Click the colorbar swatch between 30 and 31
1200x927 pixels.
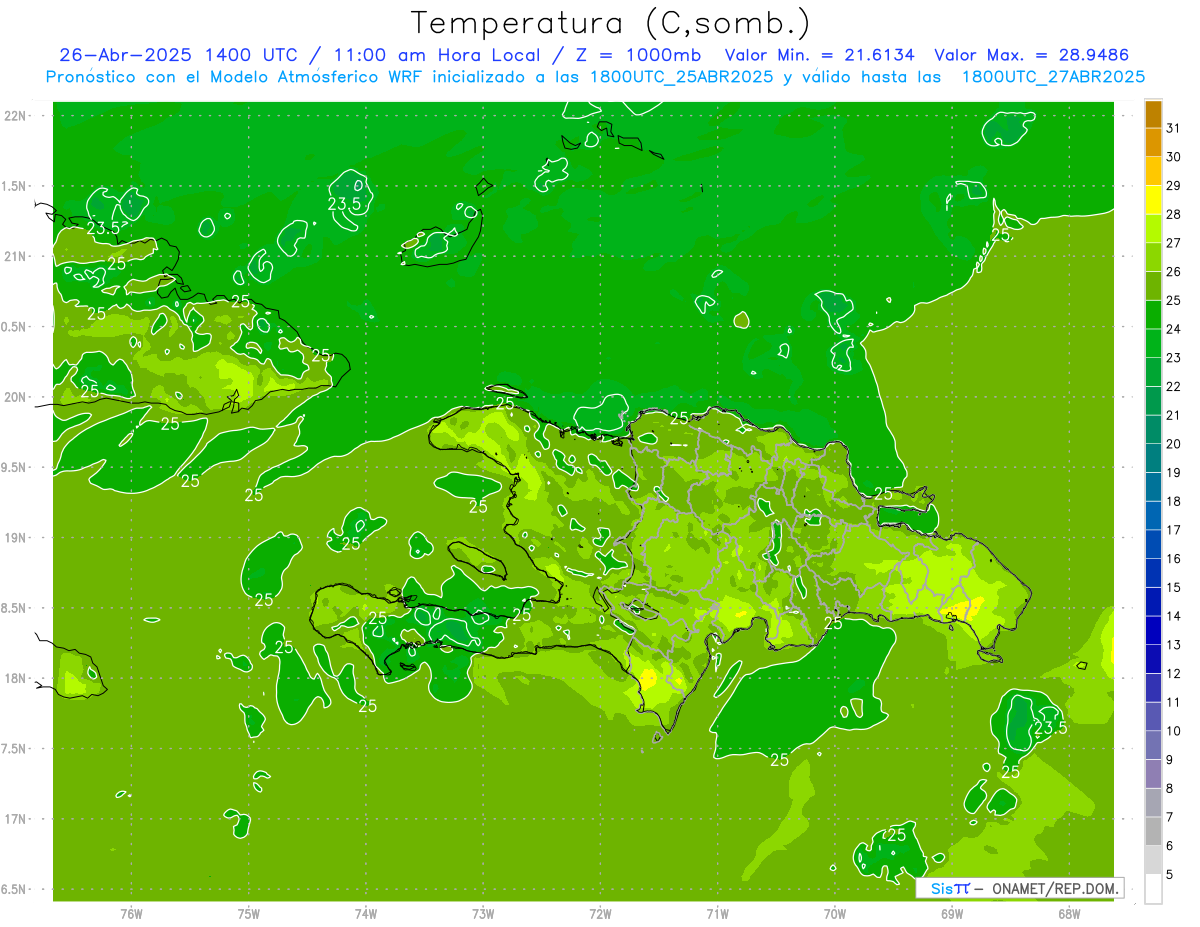coord(1153,143)
